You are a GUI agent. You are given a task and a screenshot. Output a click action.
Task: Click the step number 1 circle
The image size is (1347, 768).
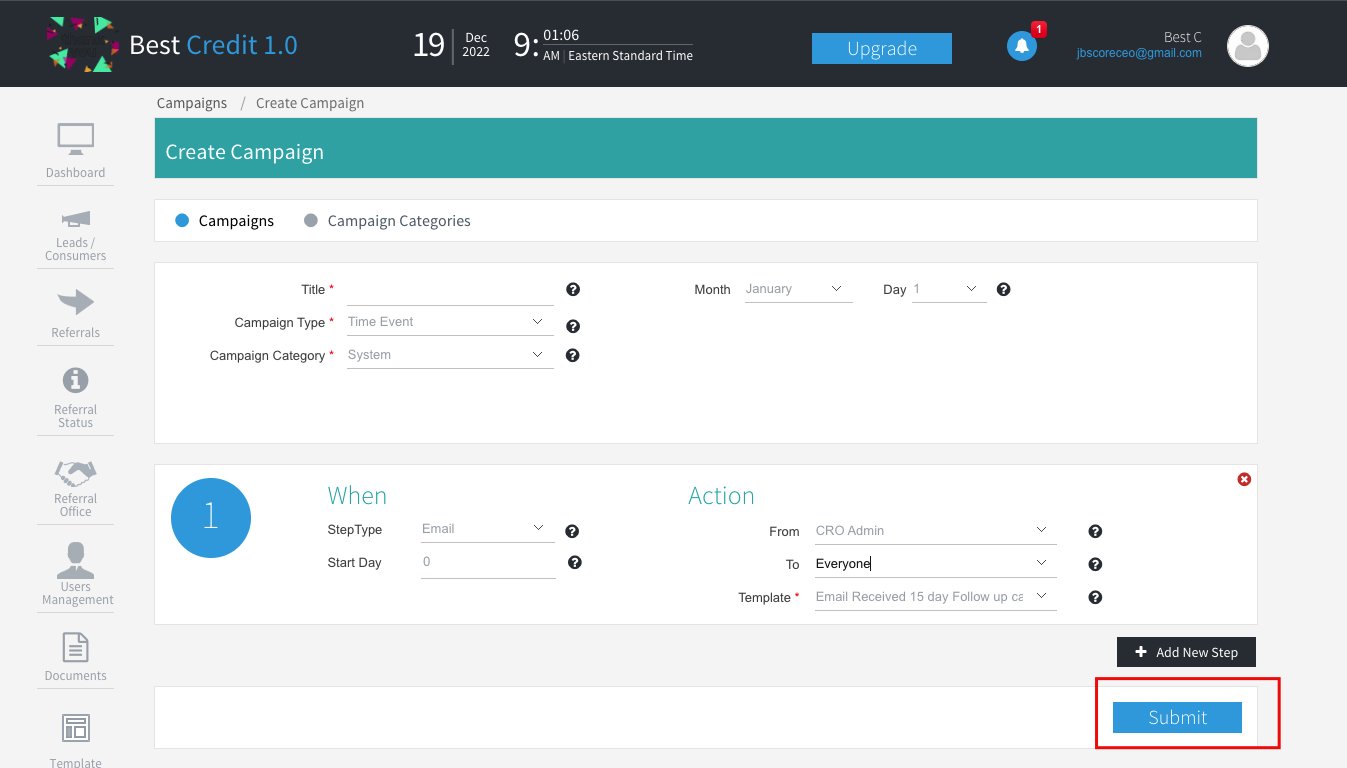pos(211,518)
